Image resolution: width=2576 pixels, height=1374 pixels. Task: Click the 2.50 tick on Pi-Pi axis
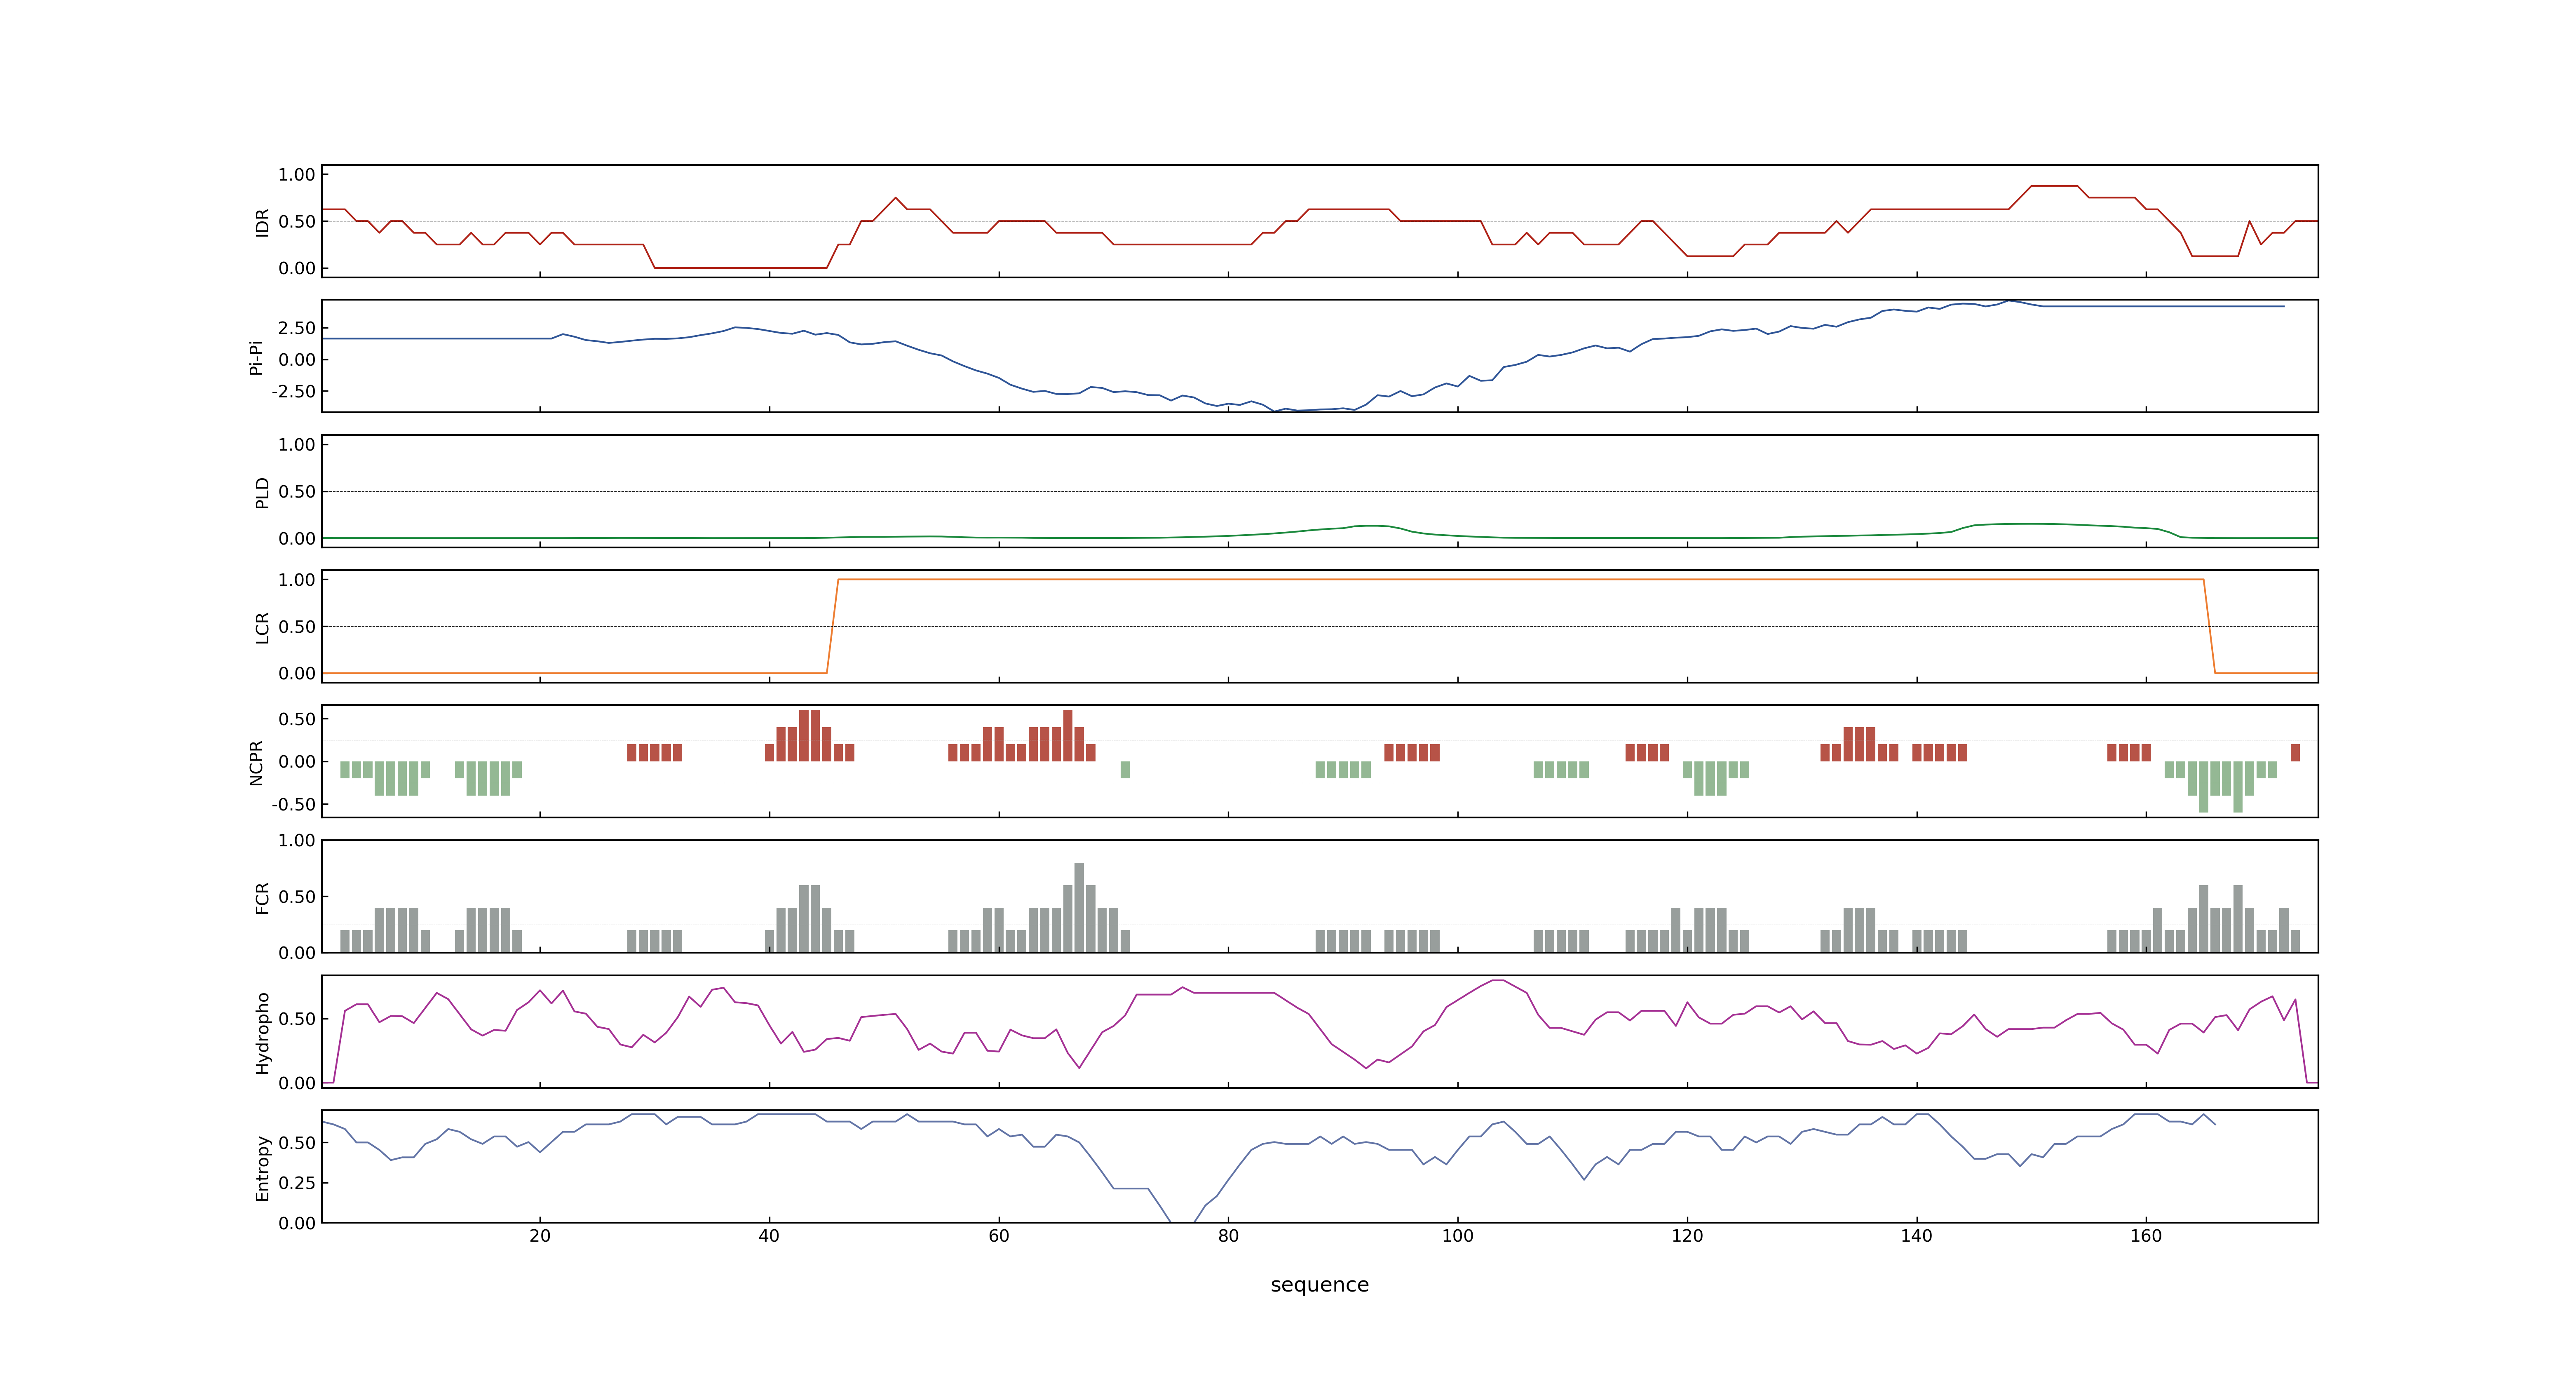coord(297,328)
